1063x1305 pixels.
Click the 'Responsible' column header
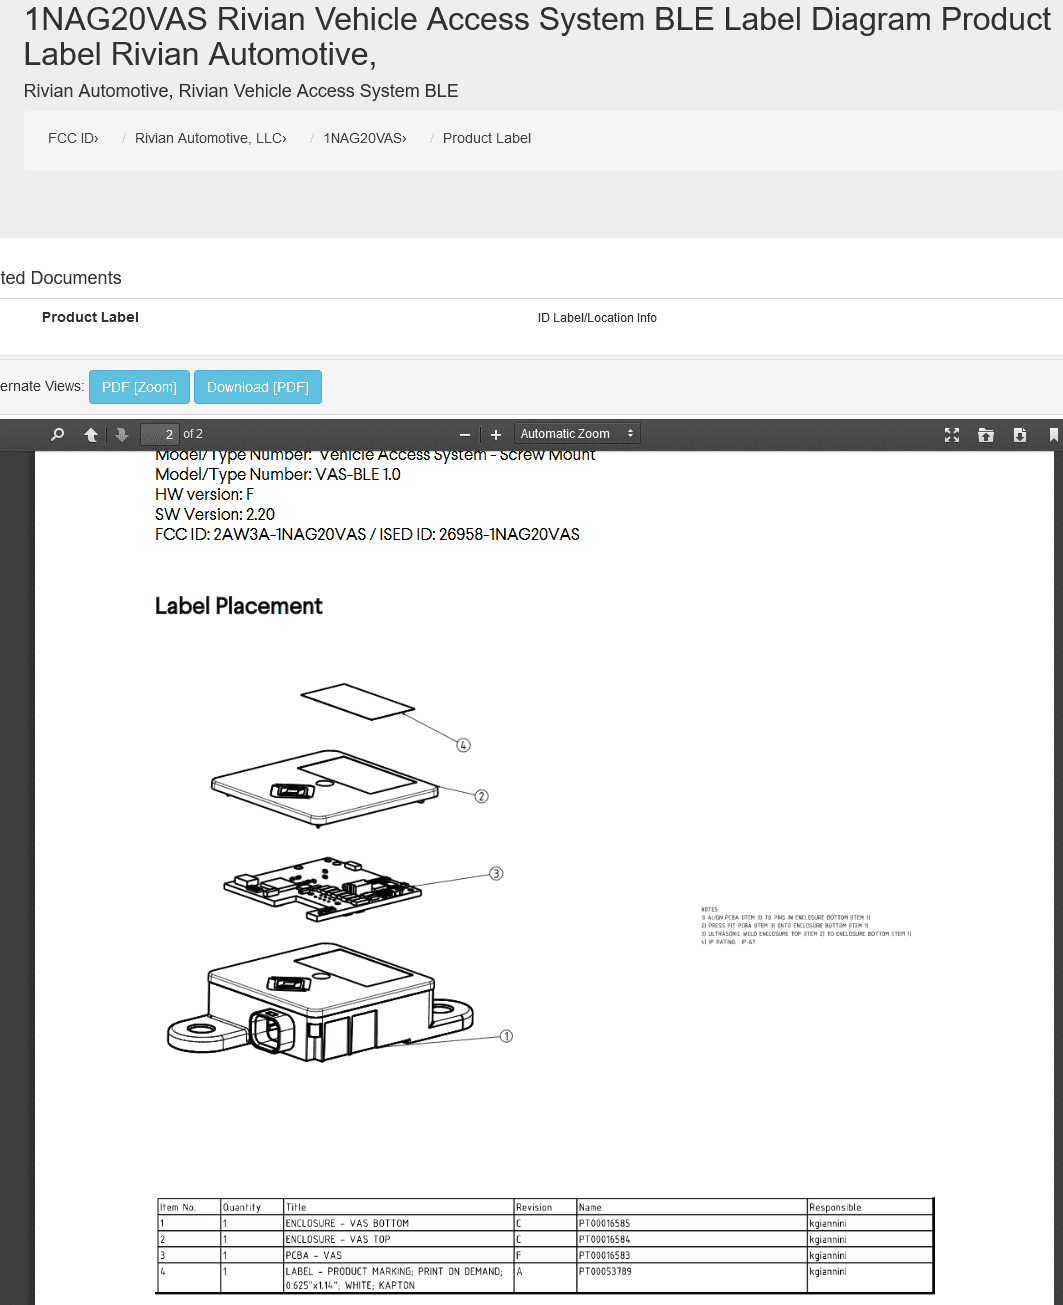coord(870,1207)
